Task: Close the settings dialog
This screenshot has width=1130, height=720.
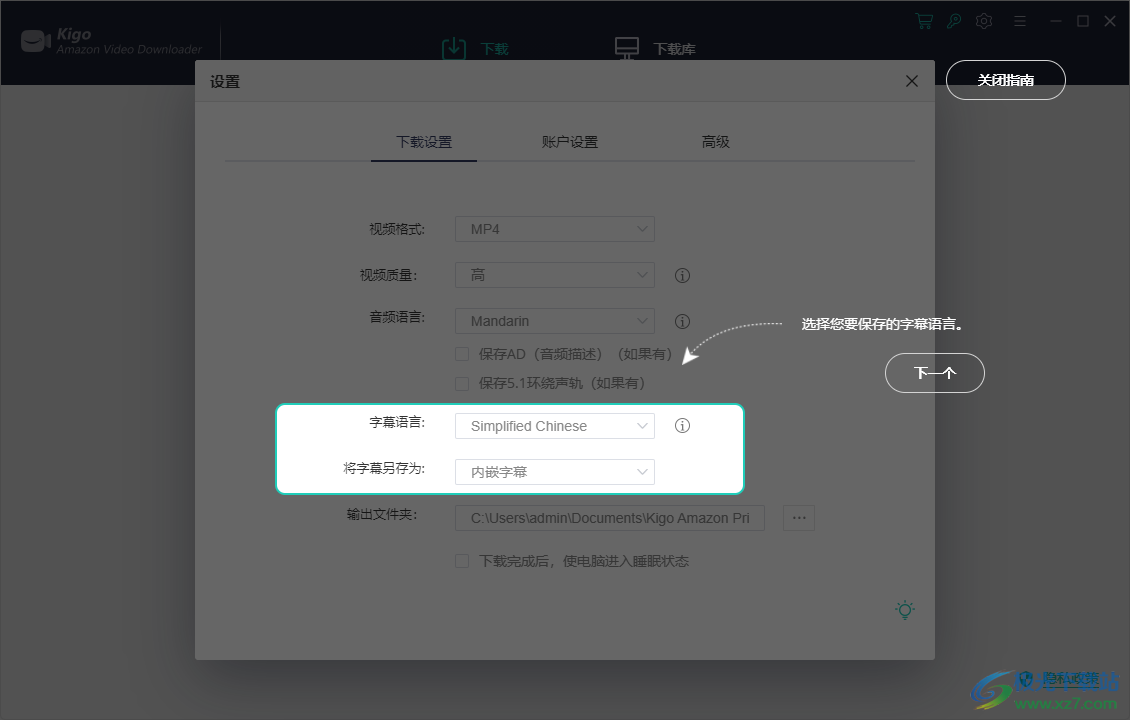Action: tap(912, 81)
